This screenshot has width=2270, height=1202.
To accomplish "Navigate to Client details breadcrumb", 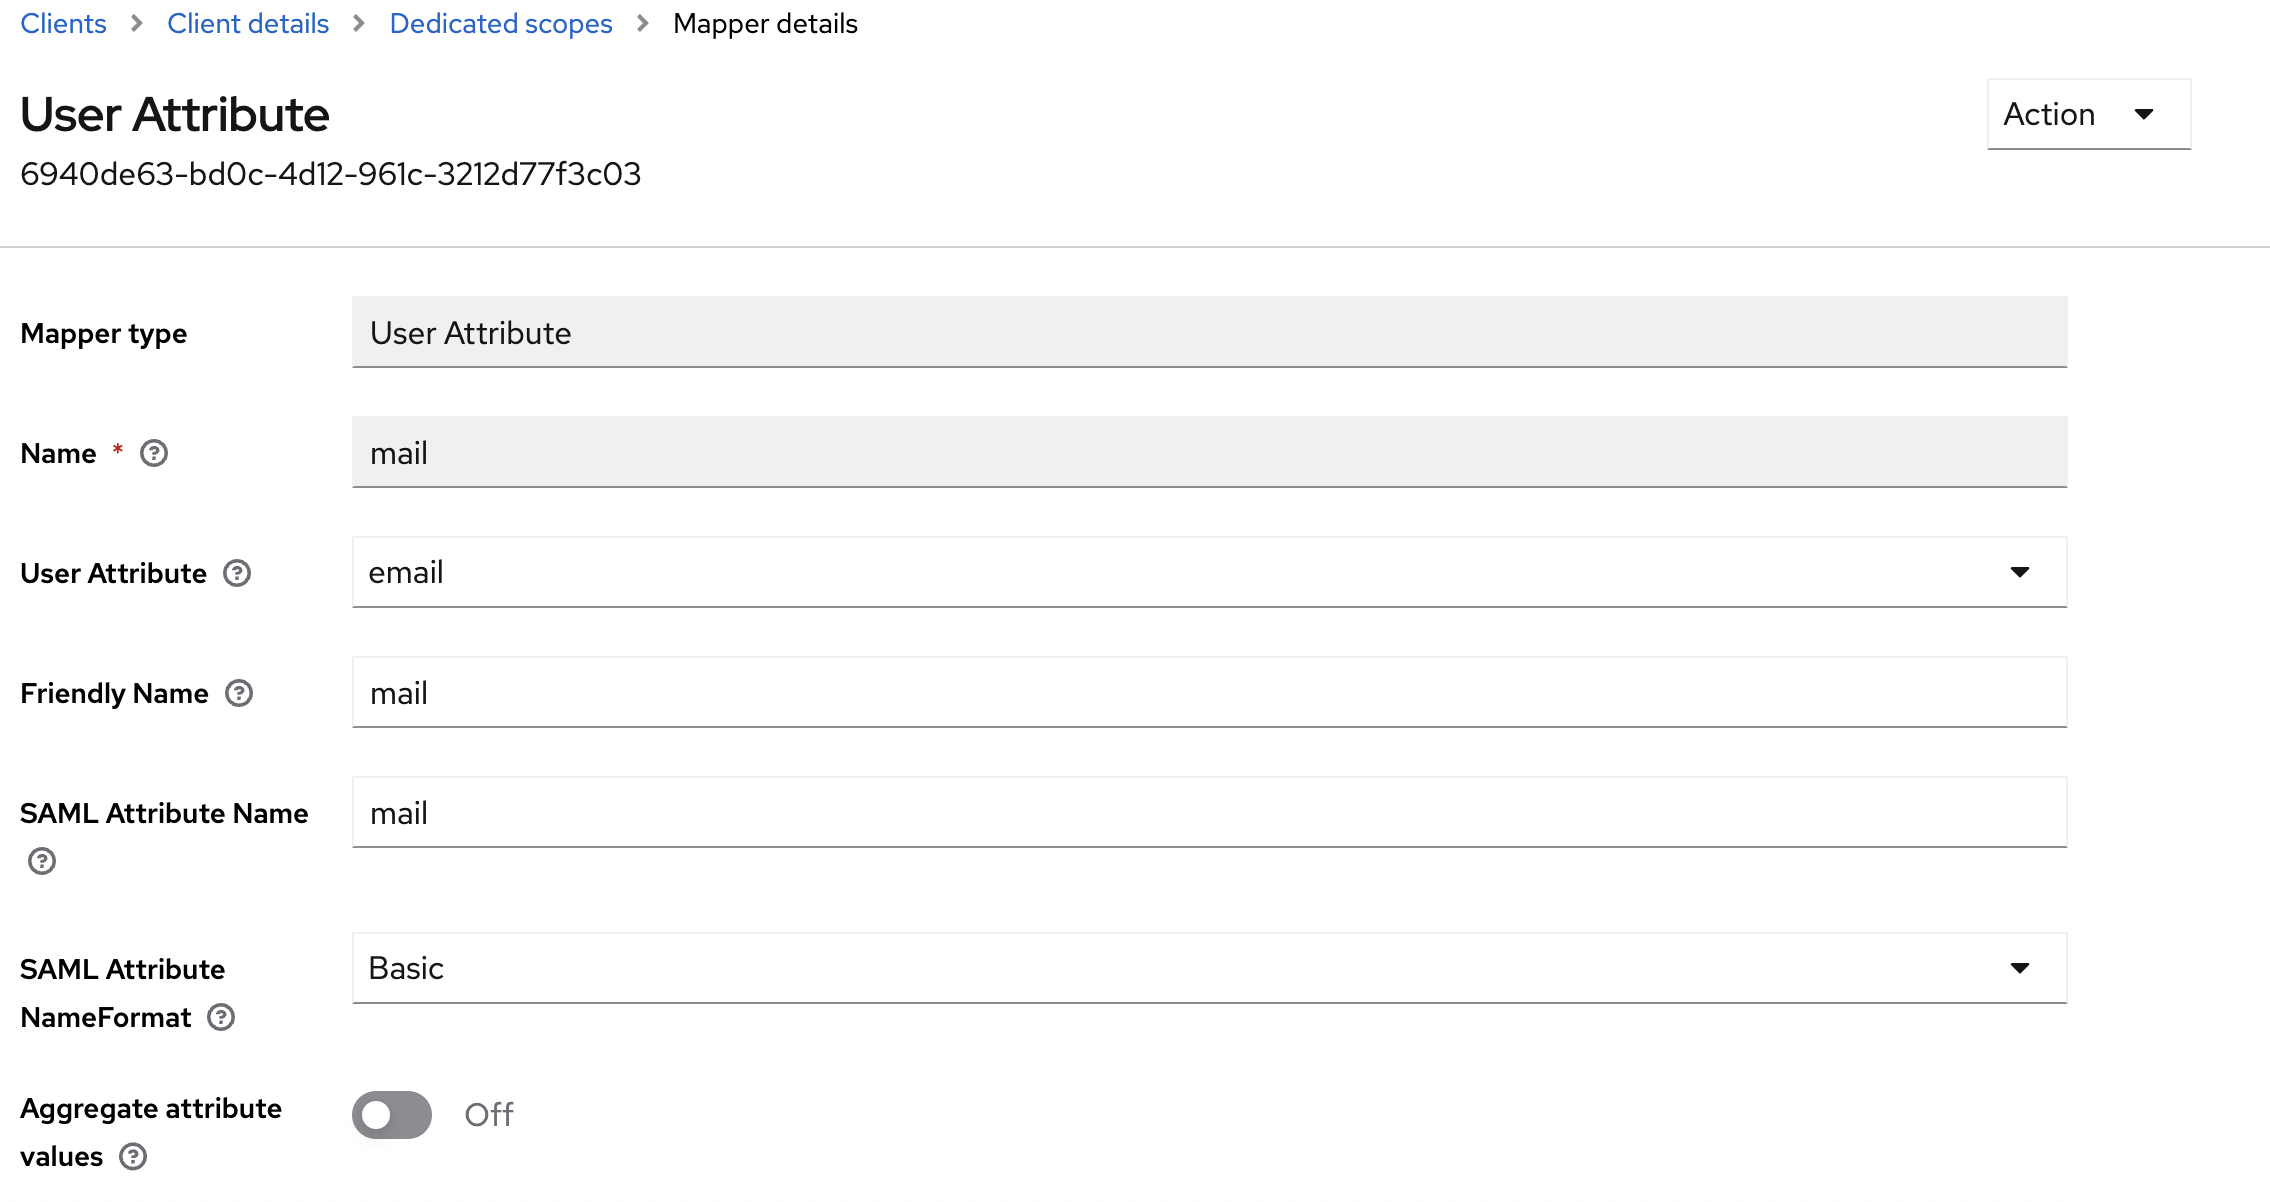I will click(248, 24).
